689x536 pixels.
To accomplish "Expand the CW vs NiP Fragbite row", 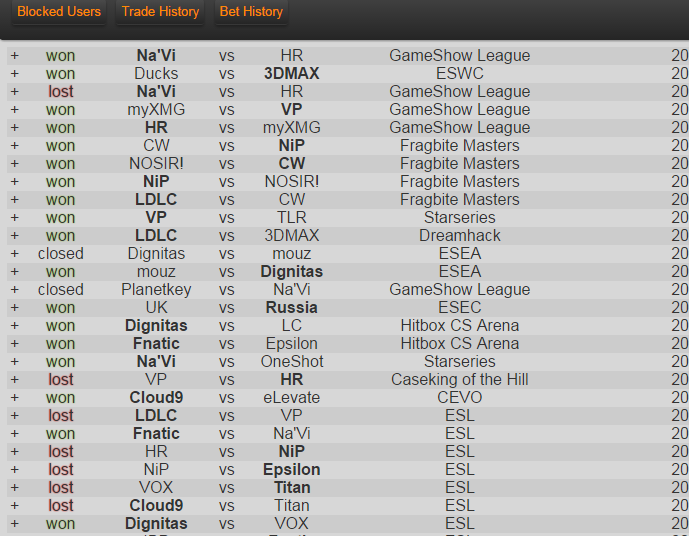I will tap(15, 145).
